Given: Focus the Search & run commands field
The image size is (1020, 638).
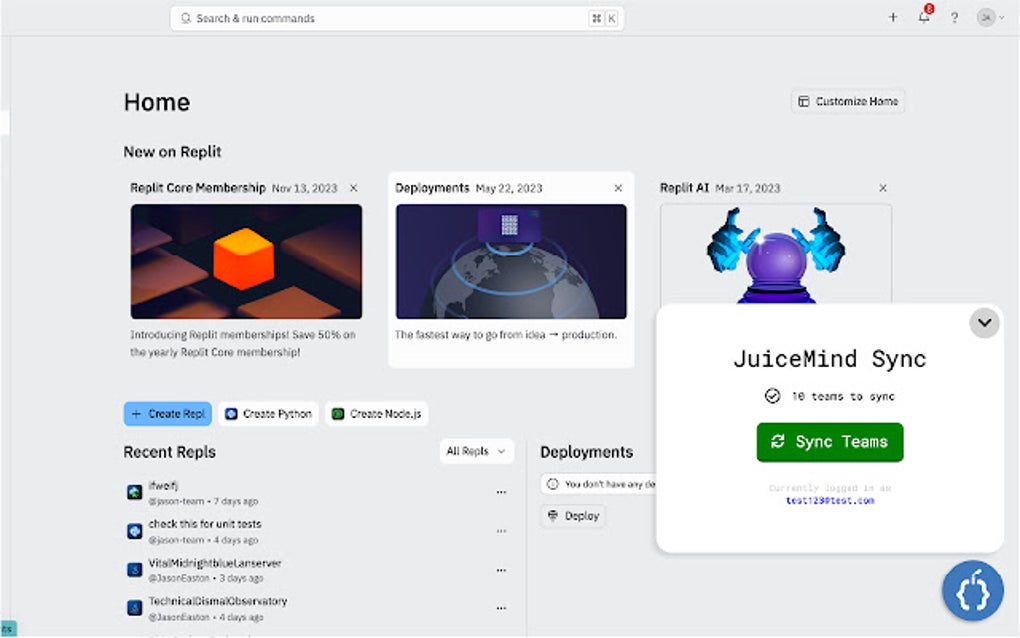Looking at the screenshot, I should (397, 18).
